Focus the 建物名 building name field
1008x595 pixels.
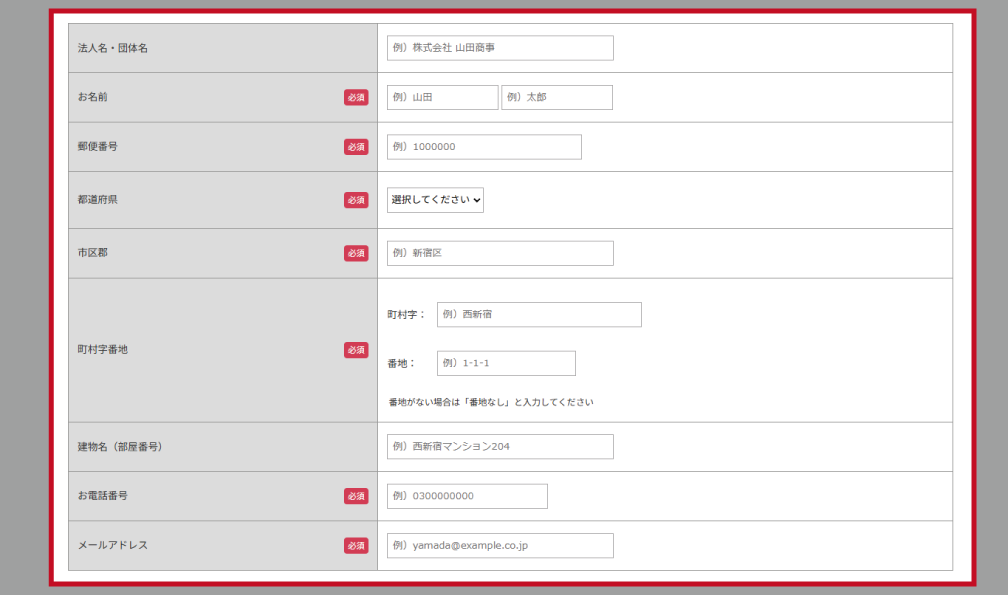(x=500, y=446)
